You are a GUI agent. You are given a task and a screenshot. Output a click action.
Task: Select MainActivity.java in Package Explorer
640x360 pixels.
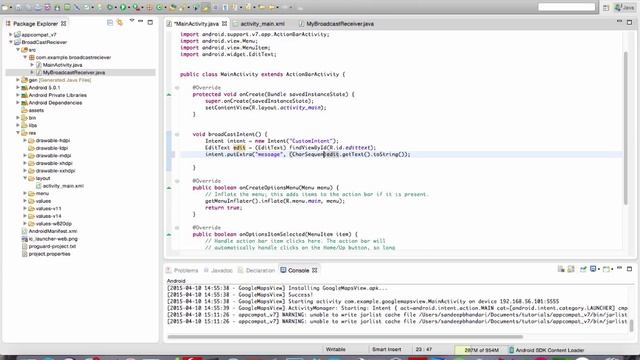pos(62,65)
